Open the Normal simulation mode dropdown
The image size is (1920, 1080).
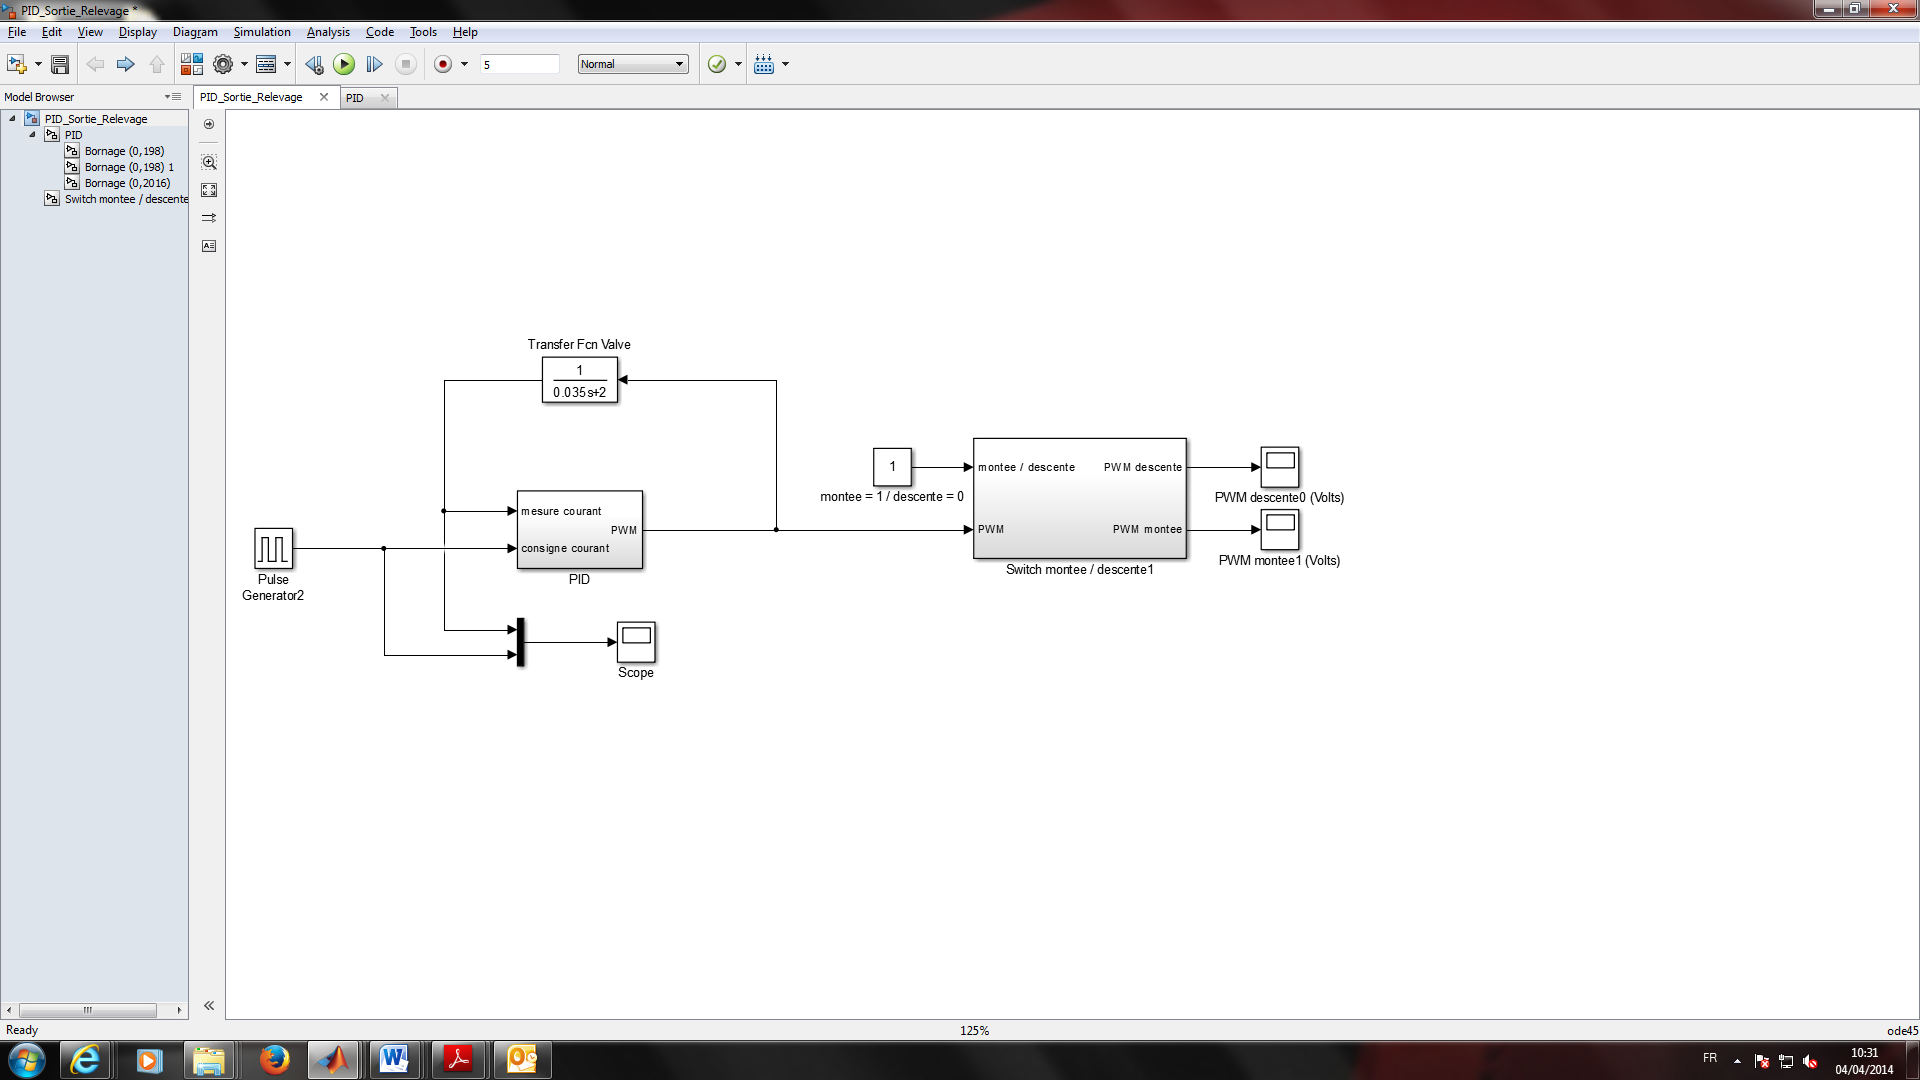(633, 64)
